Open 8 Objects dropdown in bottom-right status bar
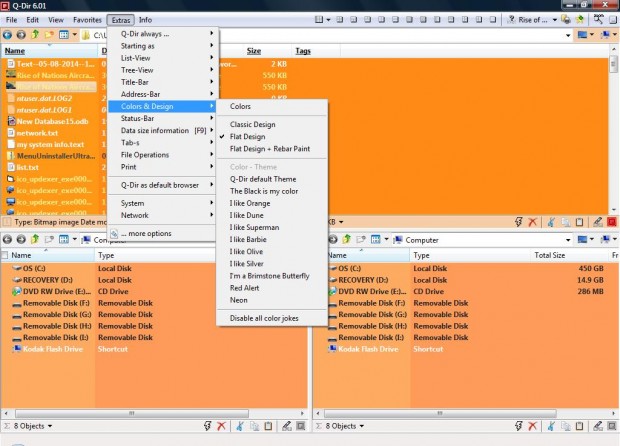 tap(361, 426)
